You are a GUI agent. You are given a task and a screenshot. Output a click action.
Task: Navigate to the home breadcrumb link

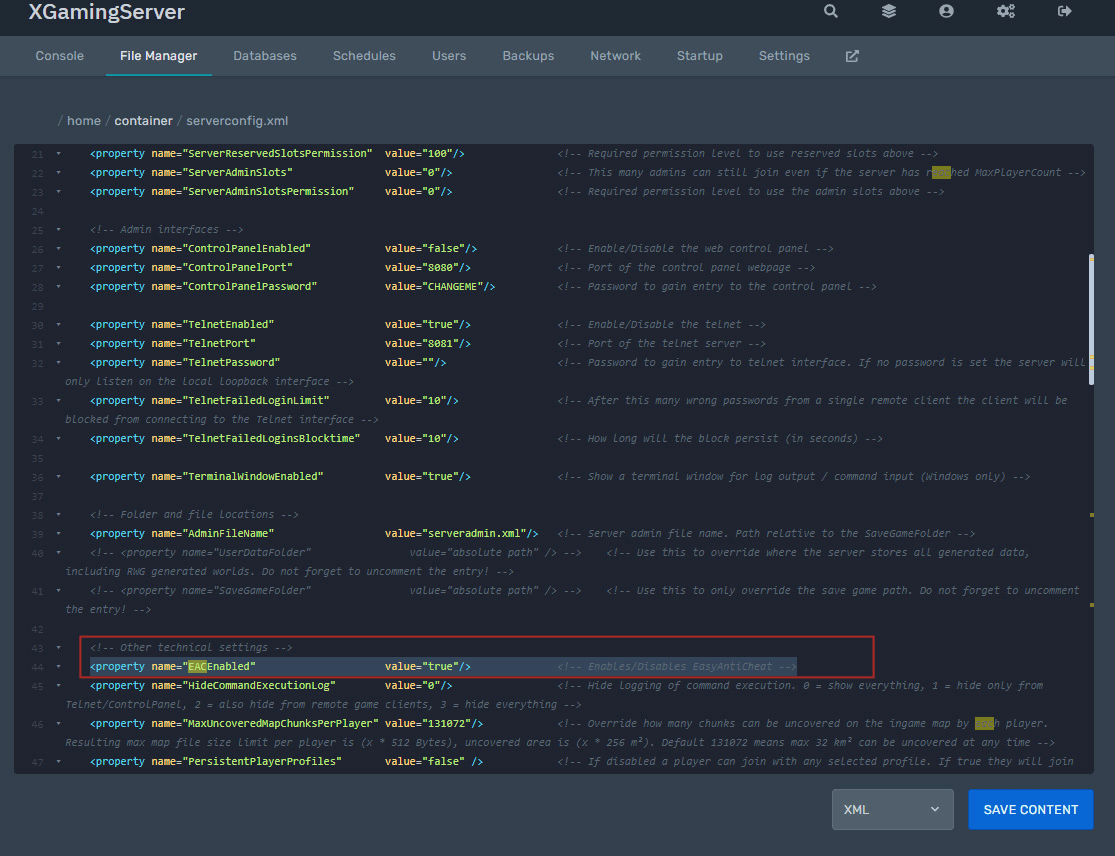(x=84, y=121)
